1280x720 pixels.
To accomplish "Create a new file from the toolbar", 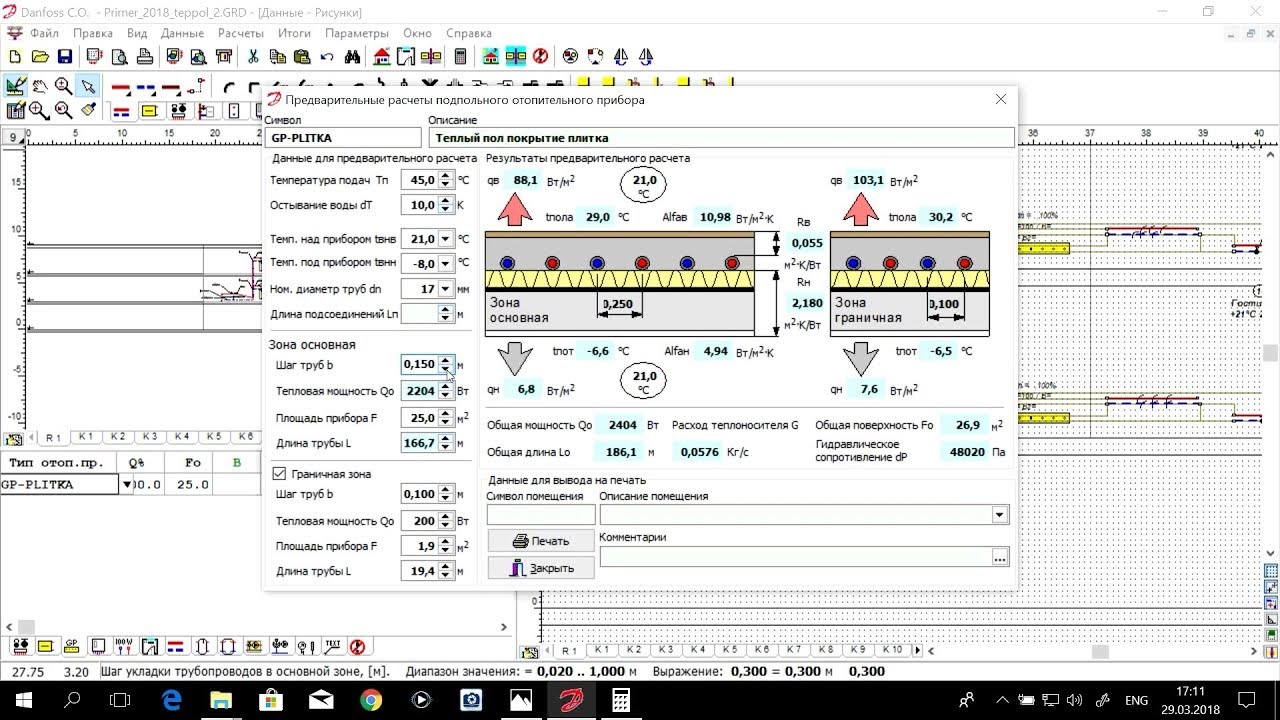I will [x=15, y=57].
